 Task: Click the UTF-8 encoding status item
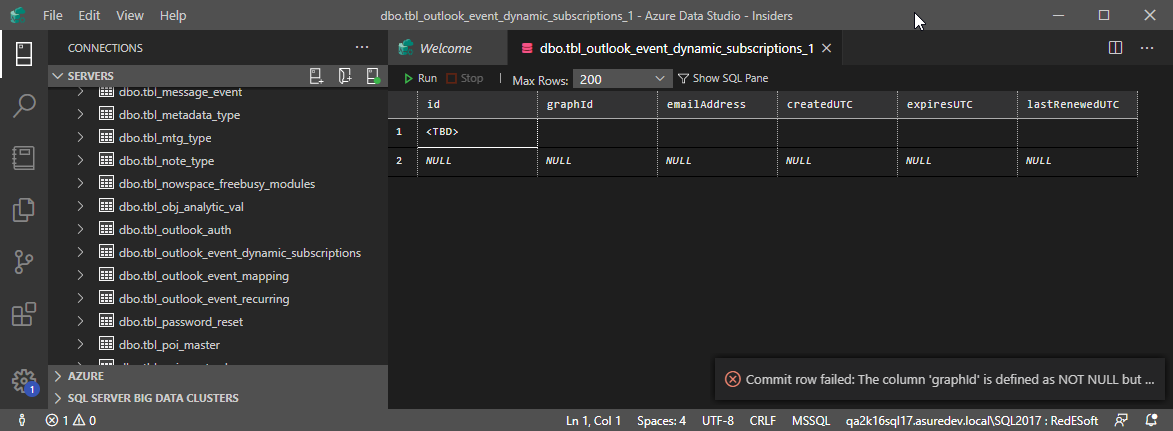(717, 421)
